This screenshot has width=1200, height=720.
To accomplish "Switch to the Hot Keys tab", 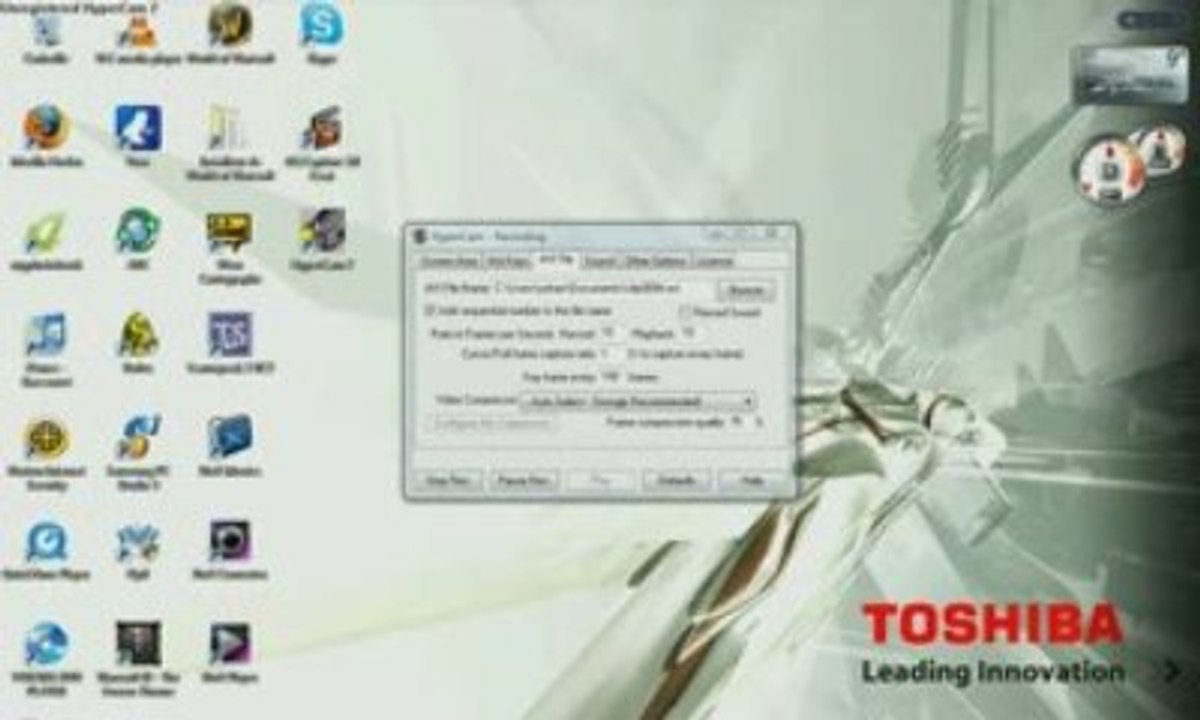I will (507, 261).
